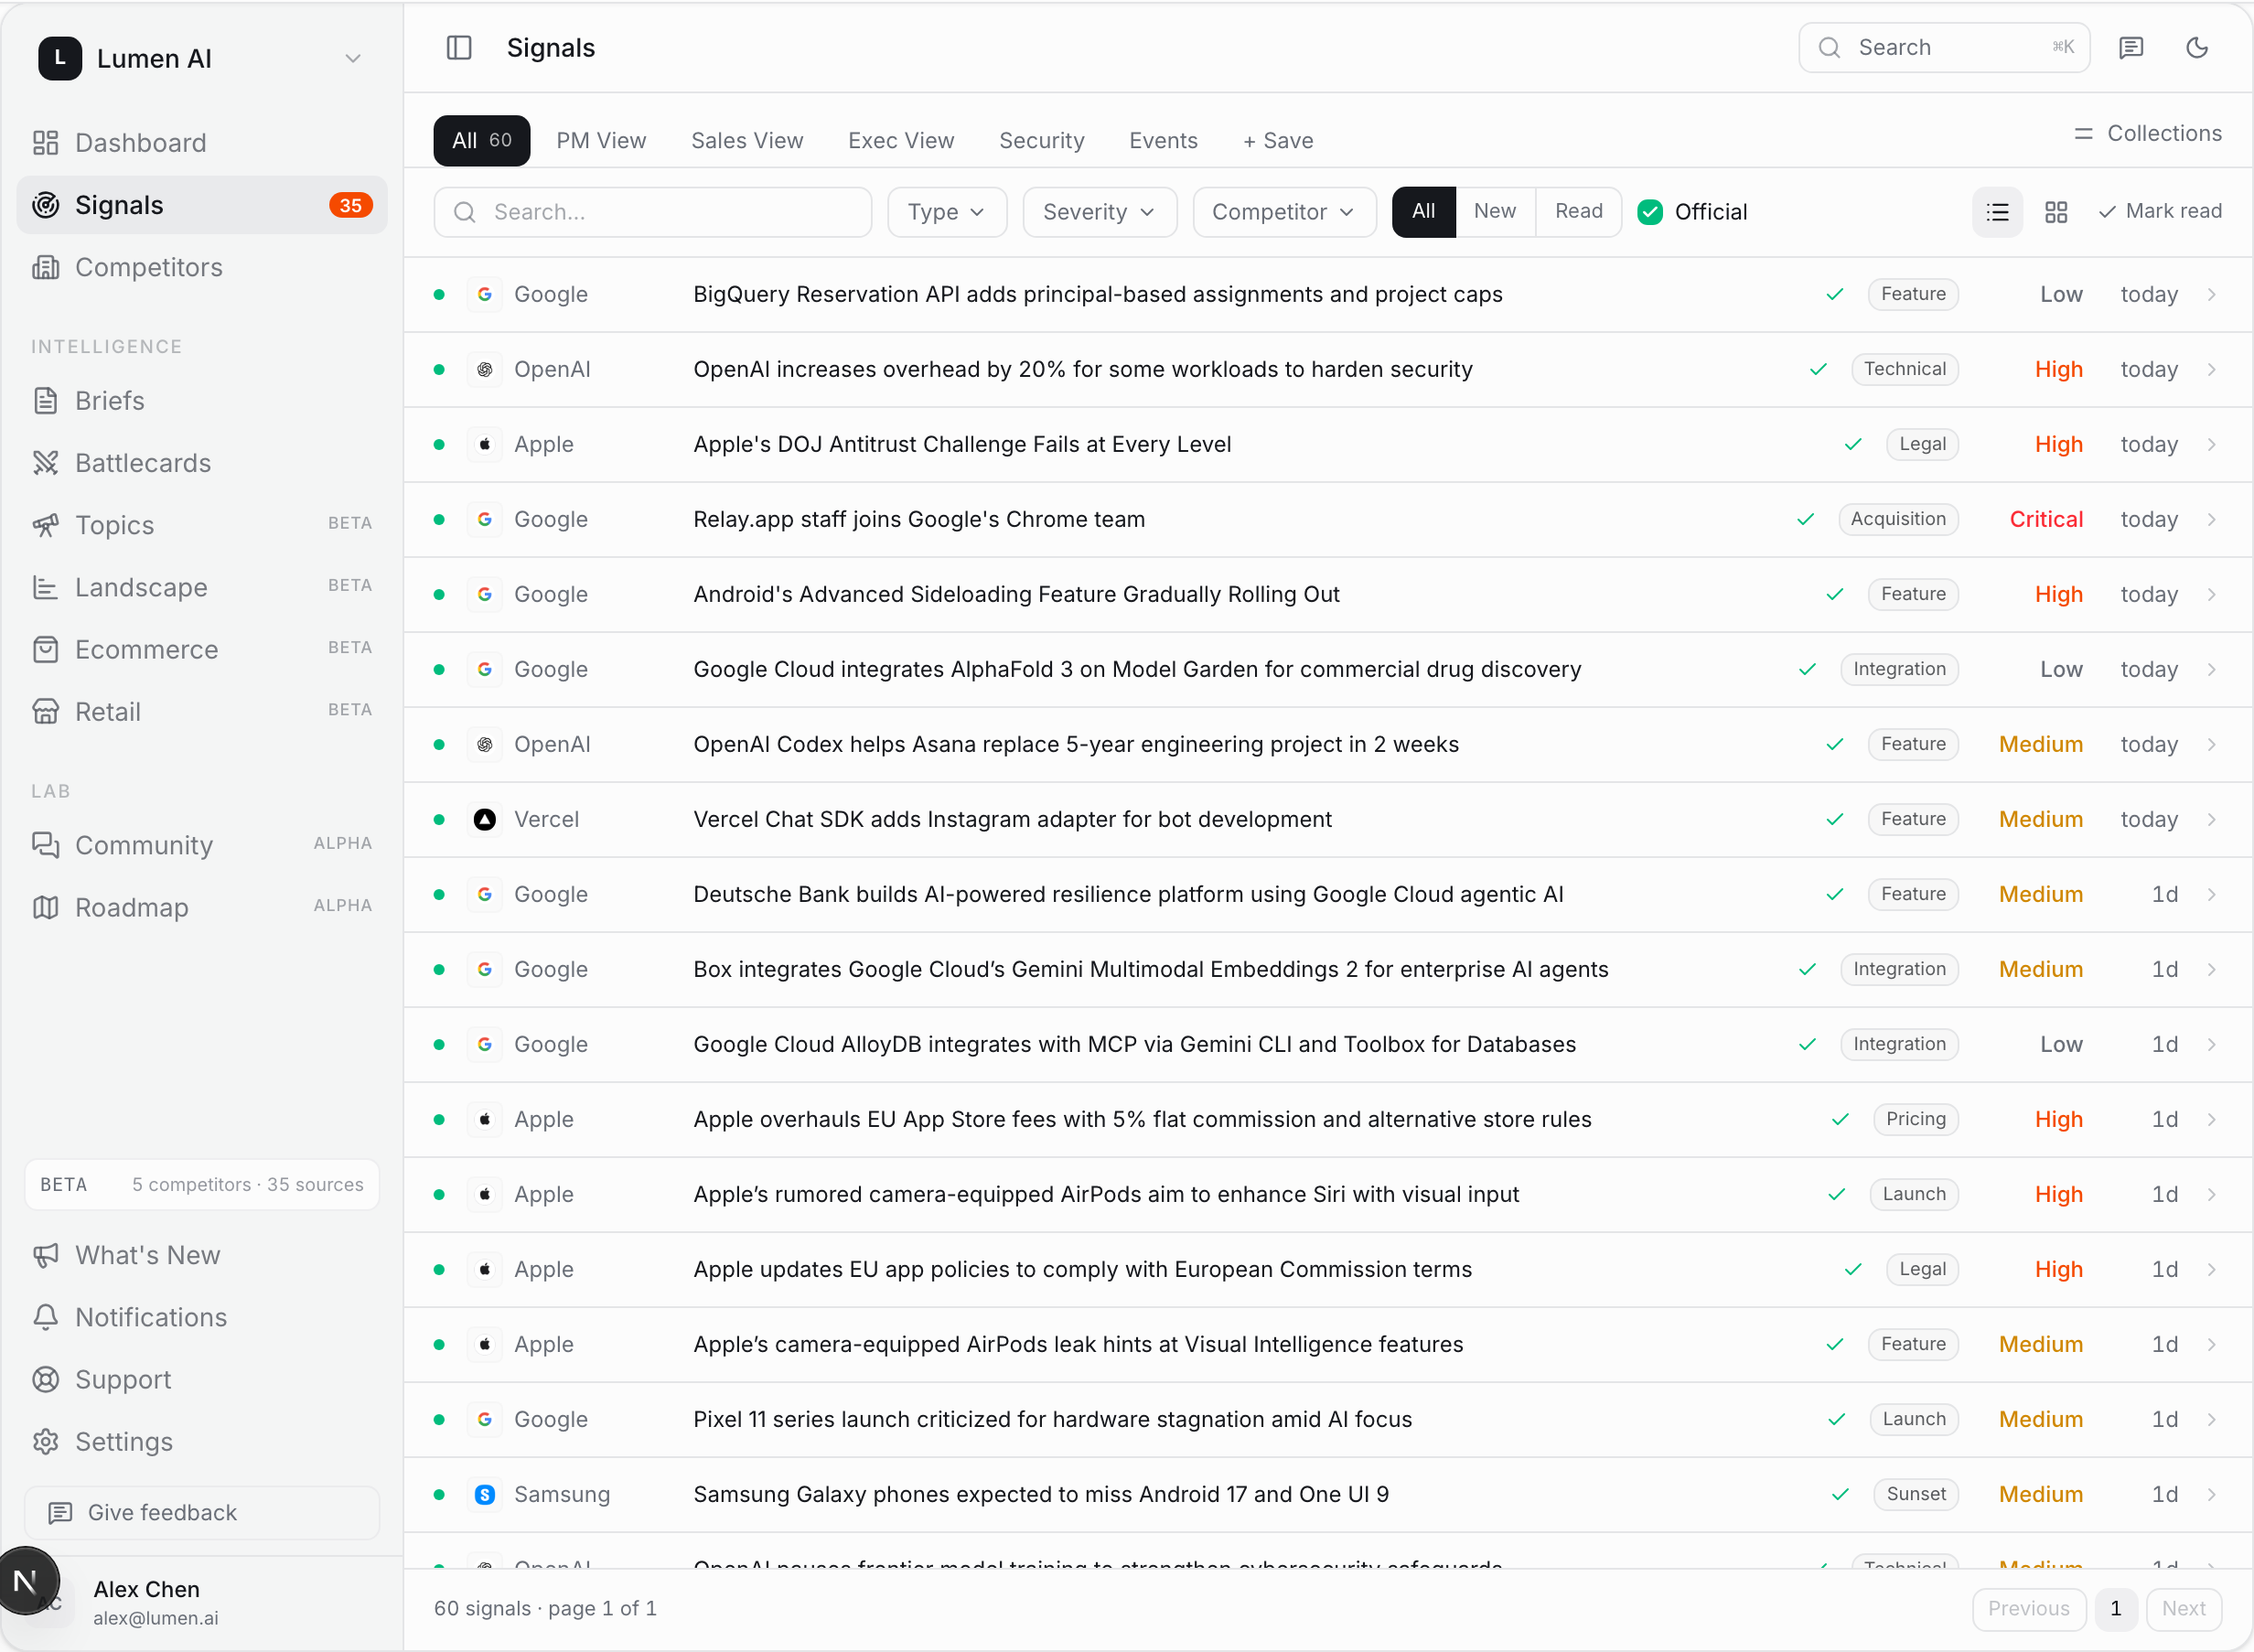This screenshot has height=1652, width=2254.
Task: Switch to Exec View tab
Action: (901, 141)
